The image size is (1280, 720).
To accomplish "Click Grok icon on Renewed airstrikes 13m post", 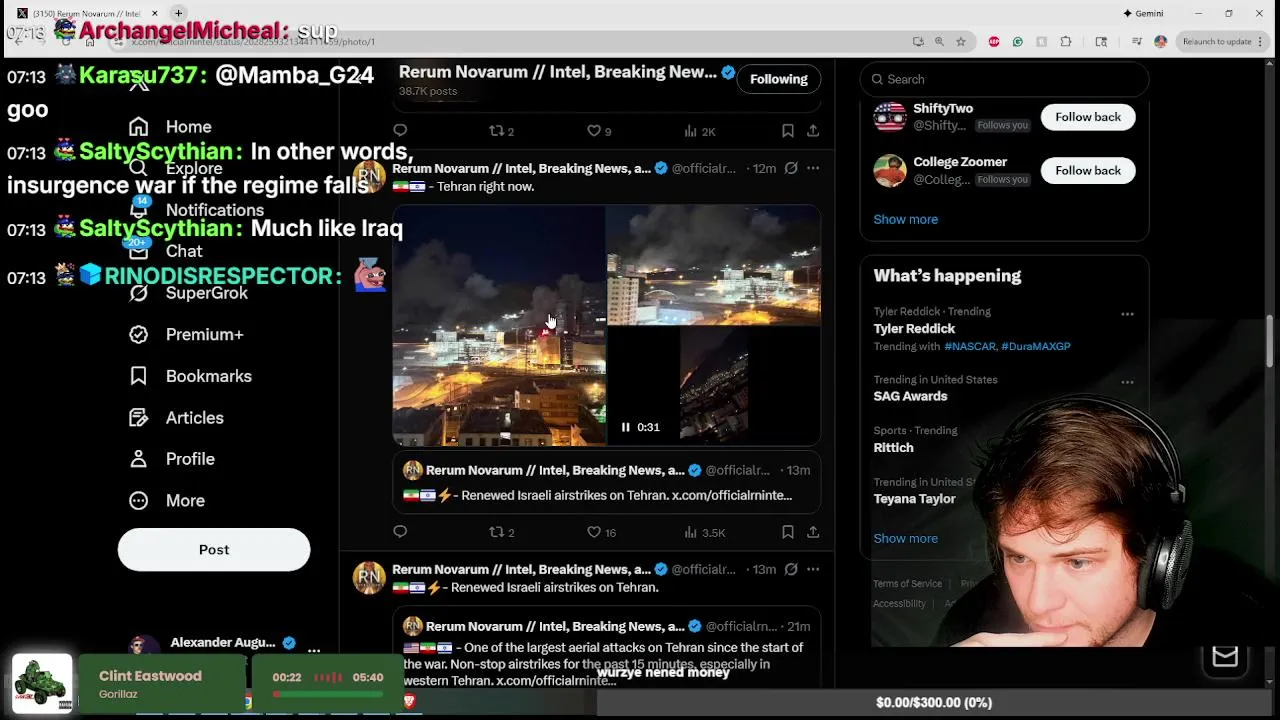I will [x=791, y=569].
